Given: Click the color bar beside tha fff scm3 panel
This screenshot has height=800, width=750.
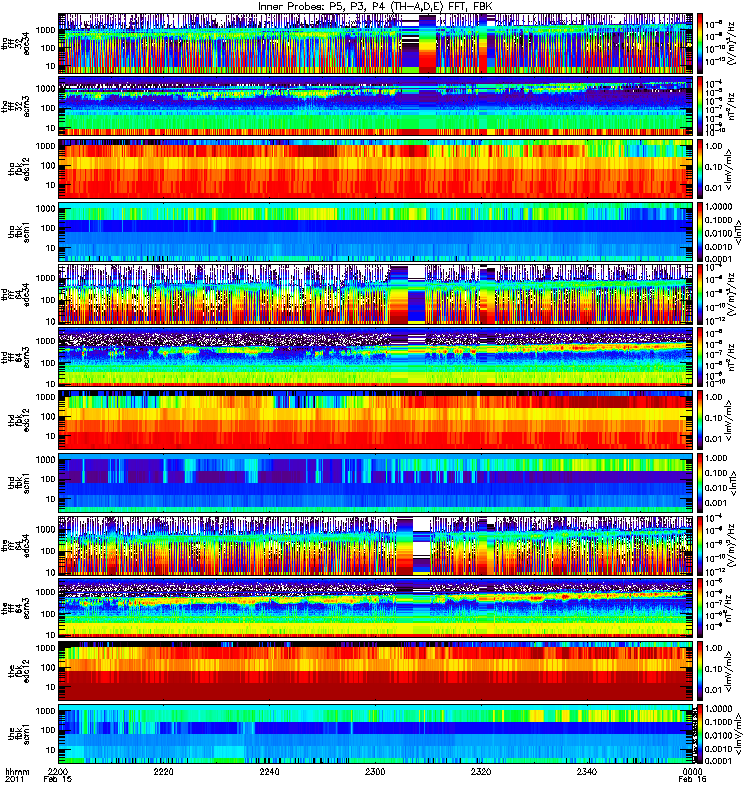Looking at the screenshot, I should [700, 106].
